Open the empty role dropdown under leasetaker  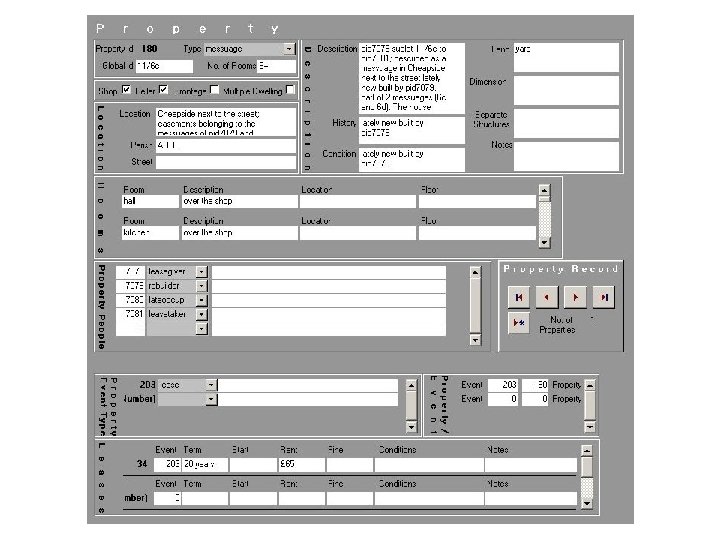(x=201, y=328)
